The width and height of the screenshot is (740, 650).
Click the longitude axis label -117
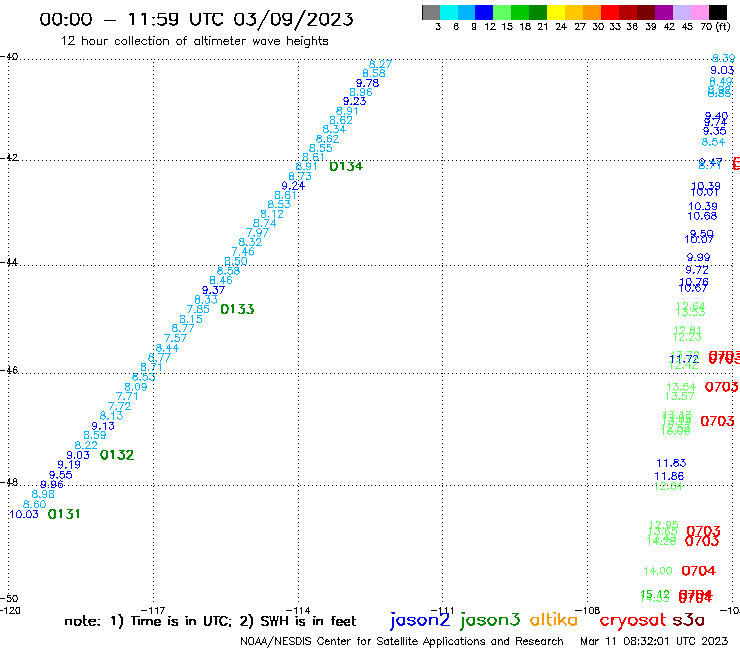point(153,610)
